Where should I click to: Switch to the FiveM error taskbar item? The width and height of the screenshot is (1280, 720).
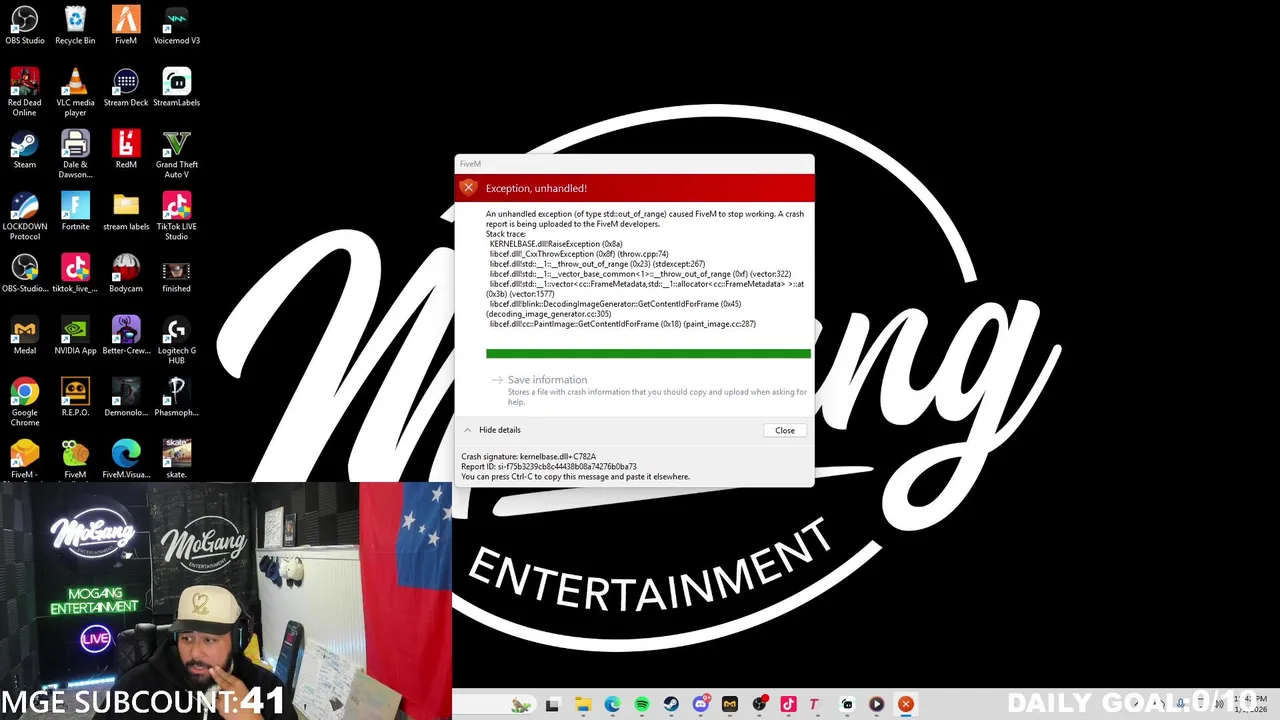[906, 705]
